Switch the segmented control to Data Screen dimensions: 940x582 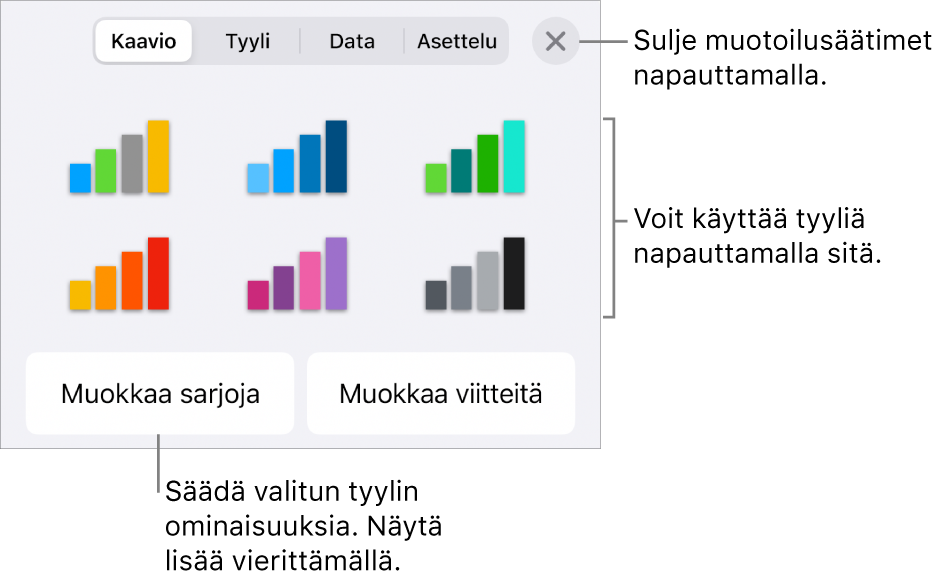[x=351, y=42]
